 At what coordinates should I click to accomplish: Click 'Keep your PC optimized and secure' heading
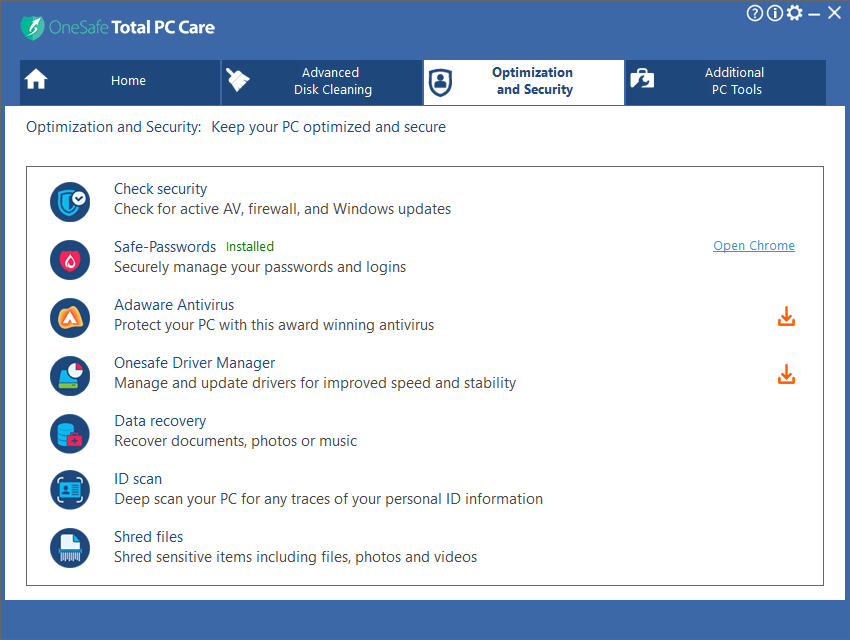pos(329,127)
